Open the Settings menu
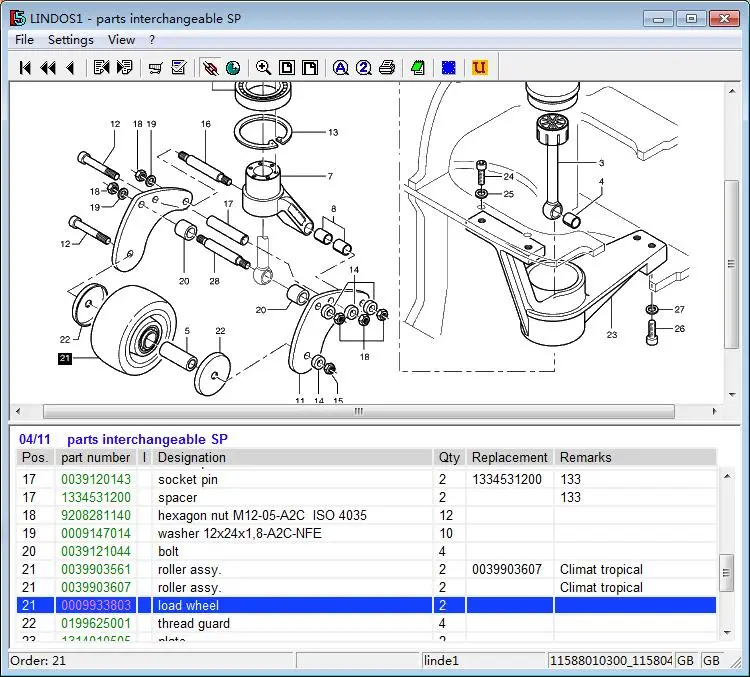Image resolution: width=750 pixels, height=677 pixels. pyautogui.click(x=70, y=40)
